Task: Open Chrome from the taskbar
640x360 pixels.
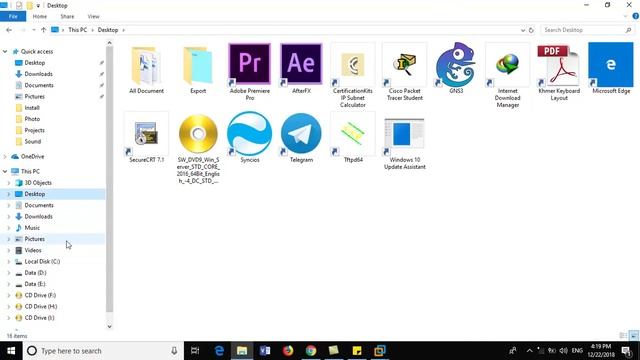Action: 311,351
